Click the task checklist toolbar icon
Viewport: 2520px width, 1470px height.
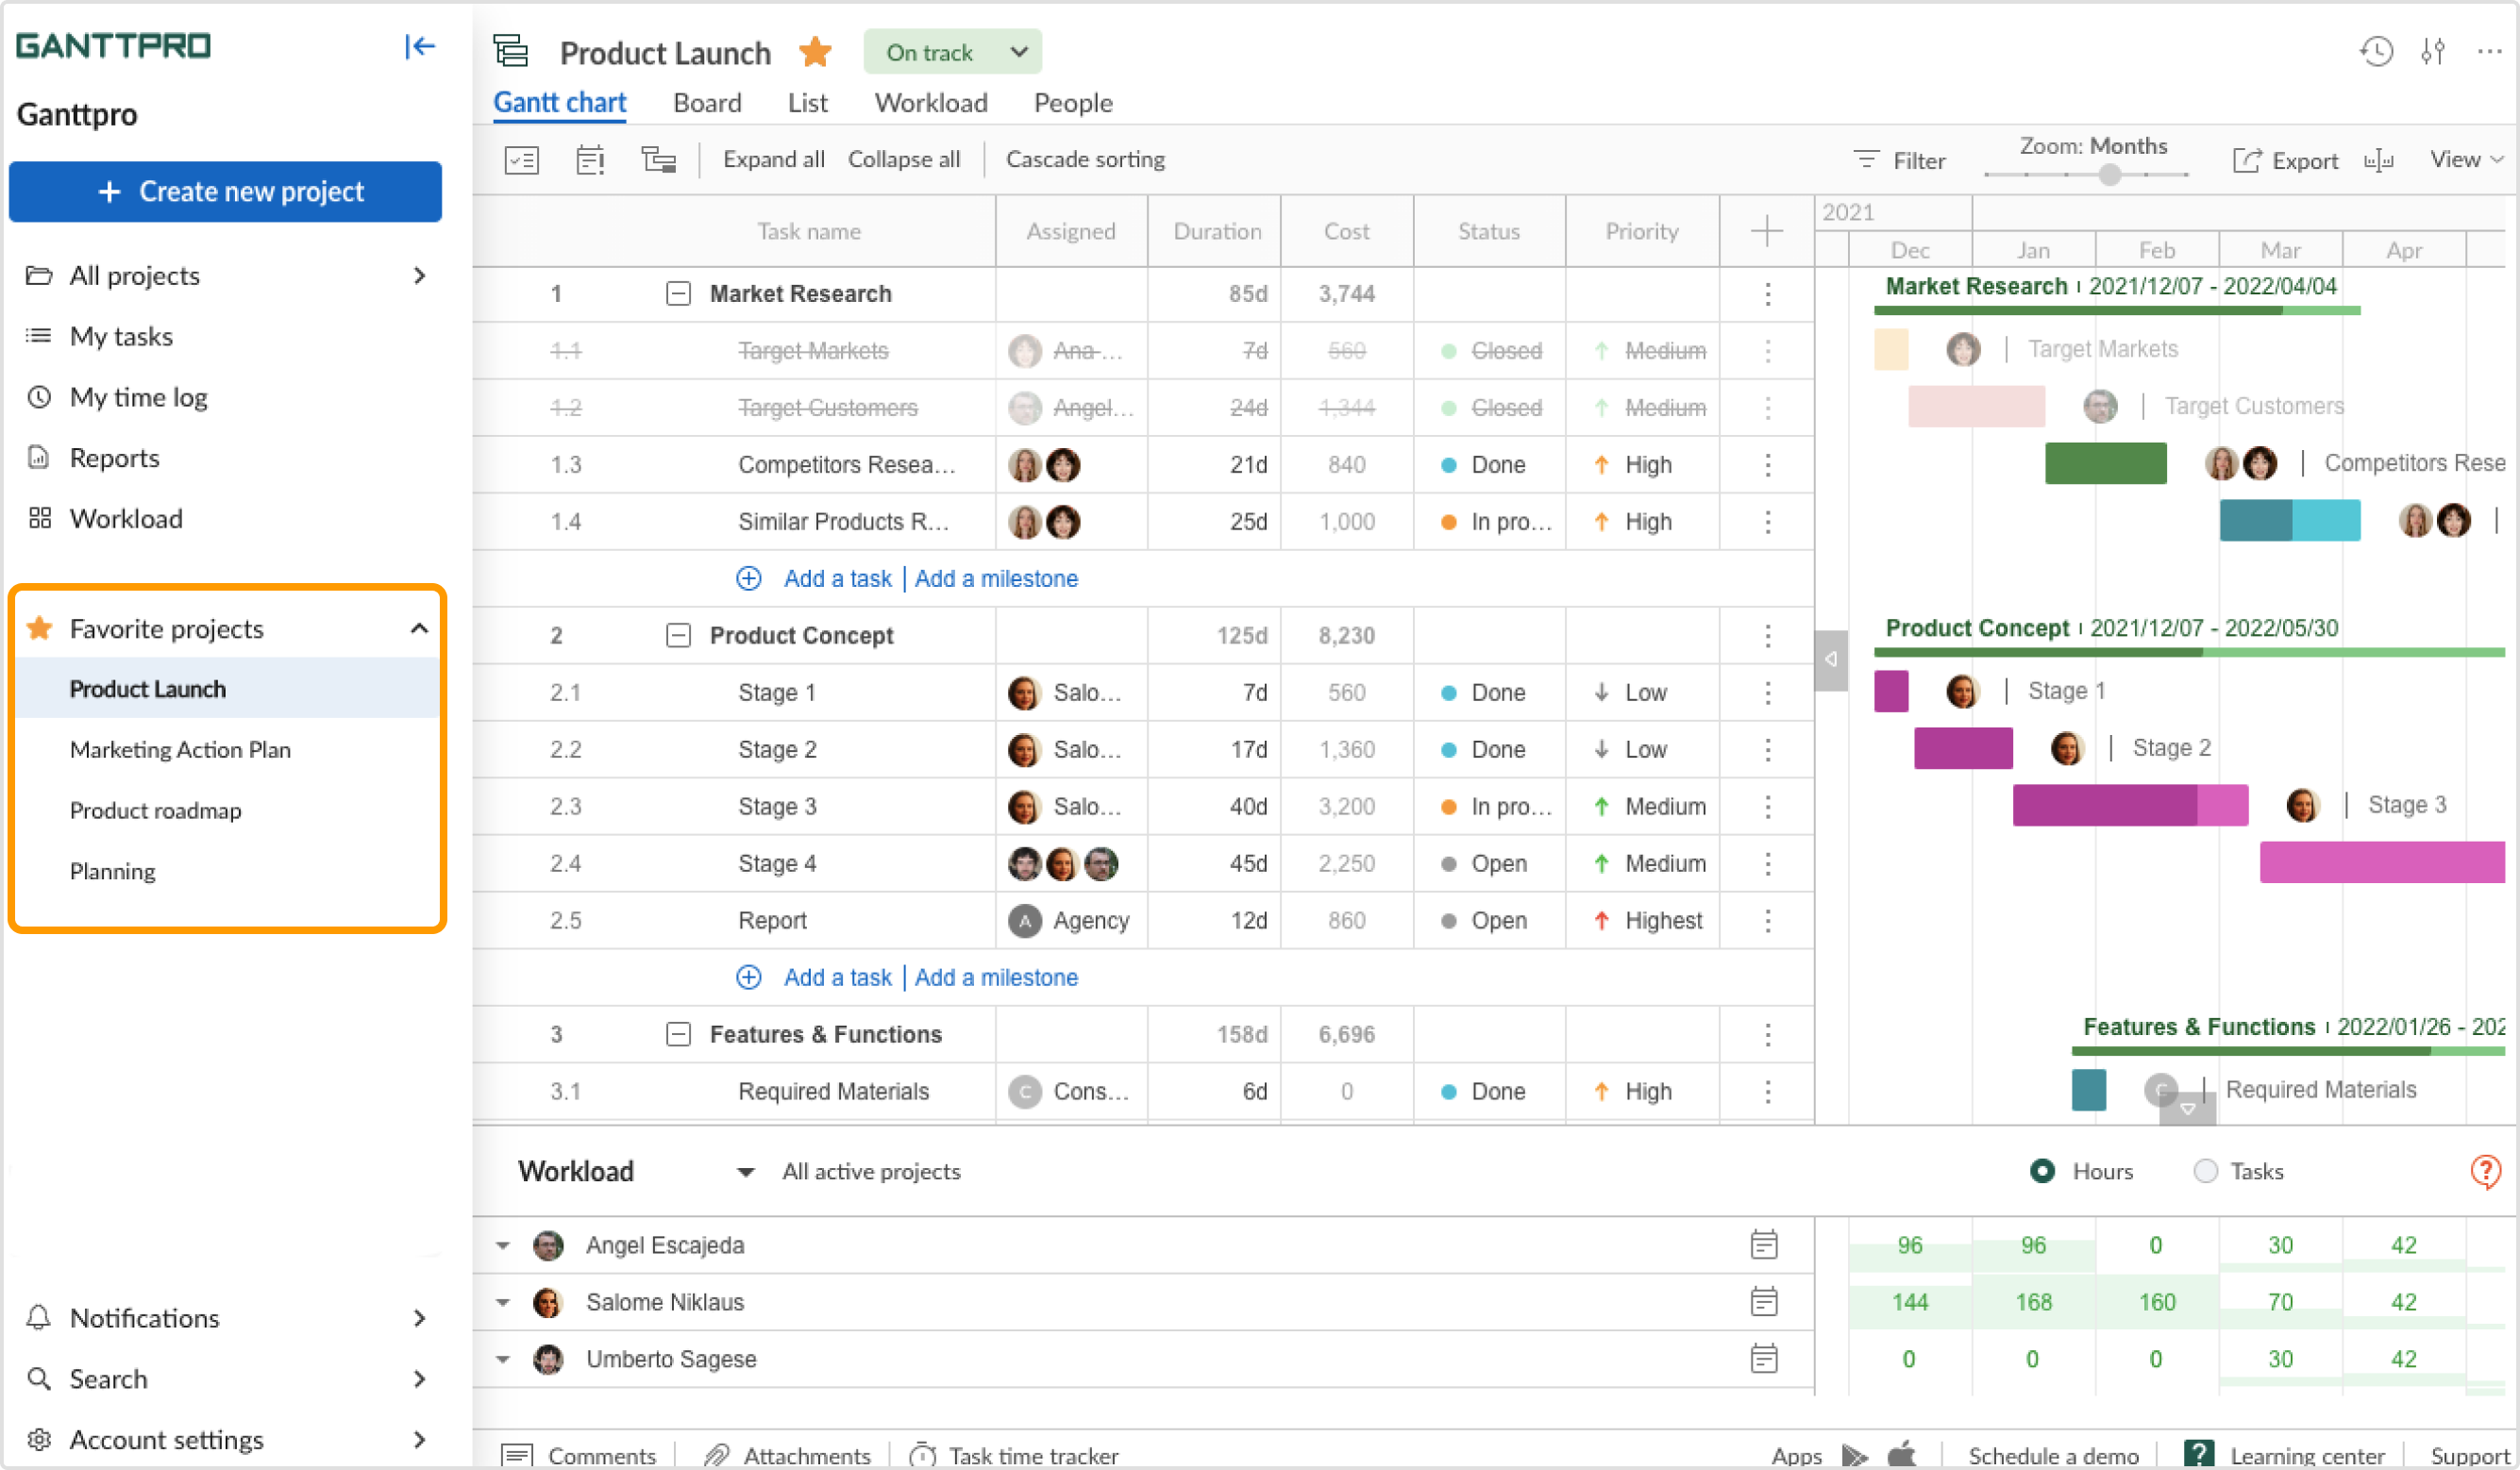coord(522,160)
